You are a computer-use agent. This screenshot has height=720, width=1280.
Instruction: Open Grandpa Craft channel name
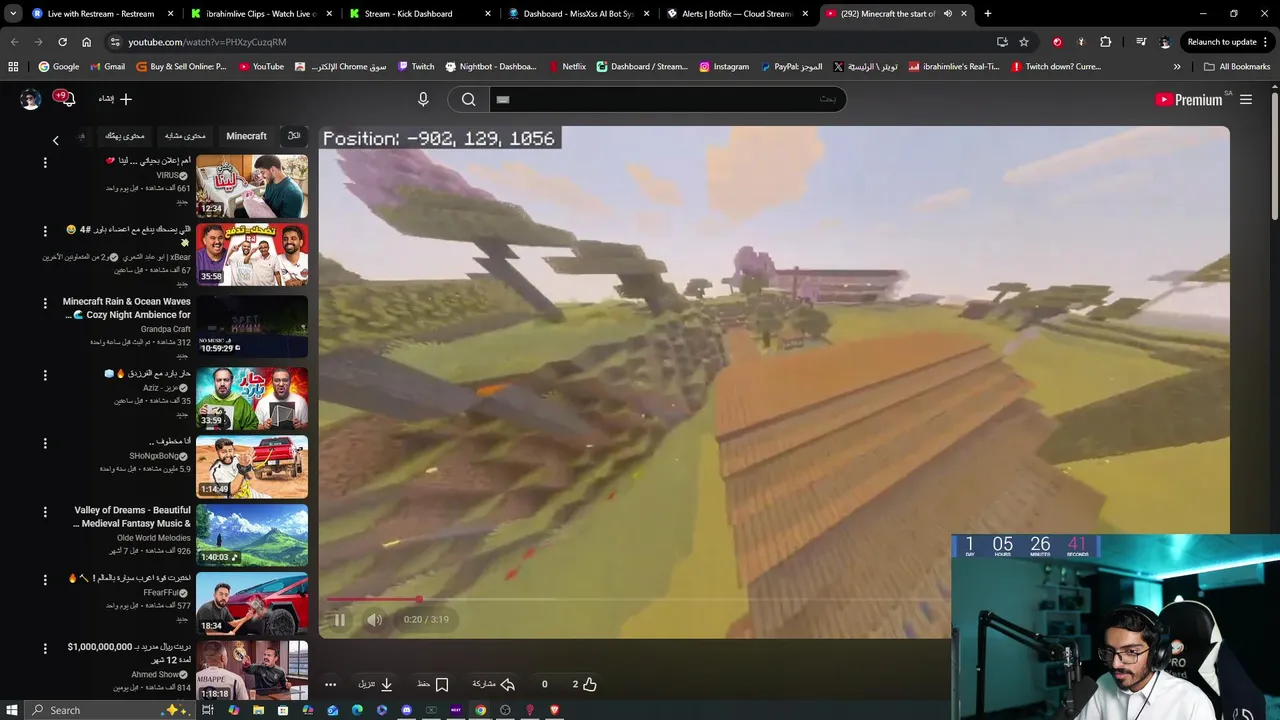(165, 329)
